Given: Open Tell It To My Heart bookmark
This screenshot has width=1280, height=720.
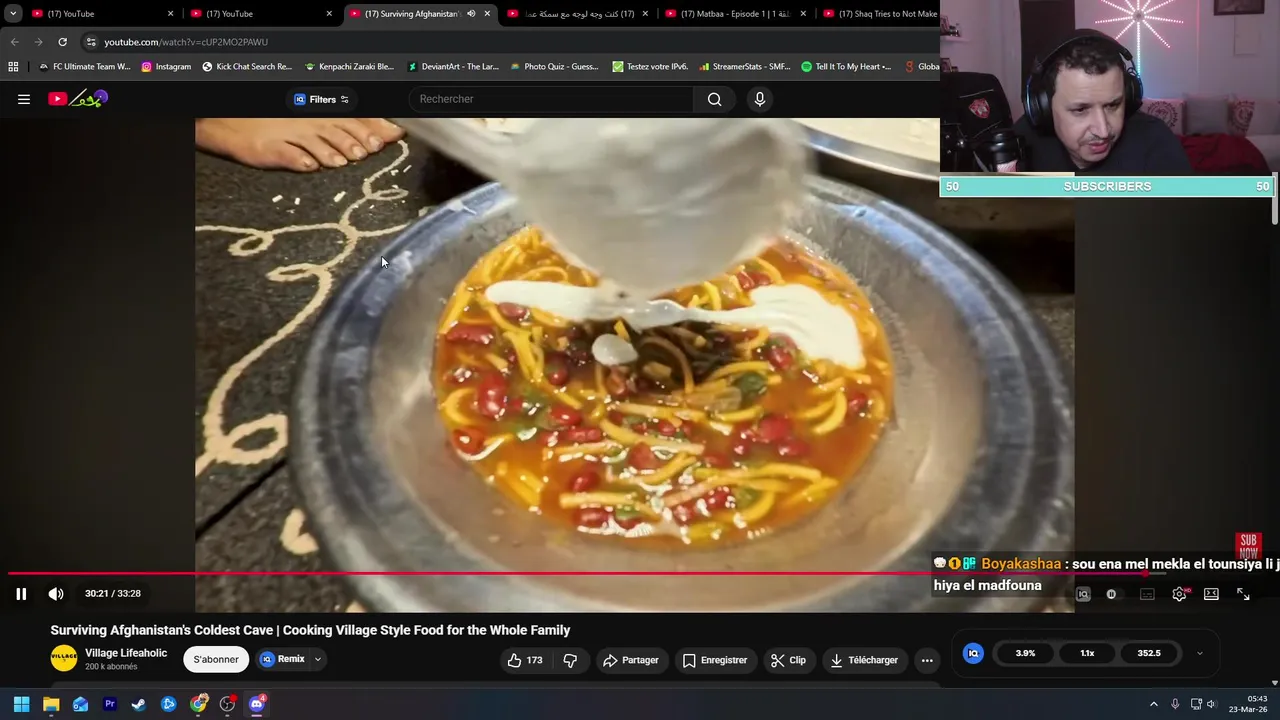Looking at the screenshot, I should click(x=847, y=67).
